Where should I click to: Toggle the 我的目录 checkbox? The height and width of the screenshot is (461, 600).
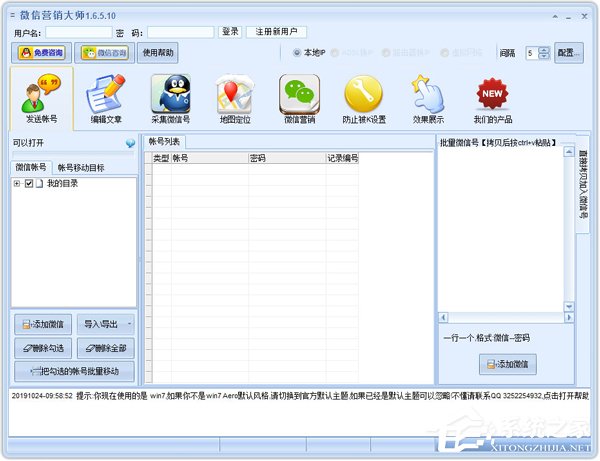29,184
